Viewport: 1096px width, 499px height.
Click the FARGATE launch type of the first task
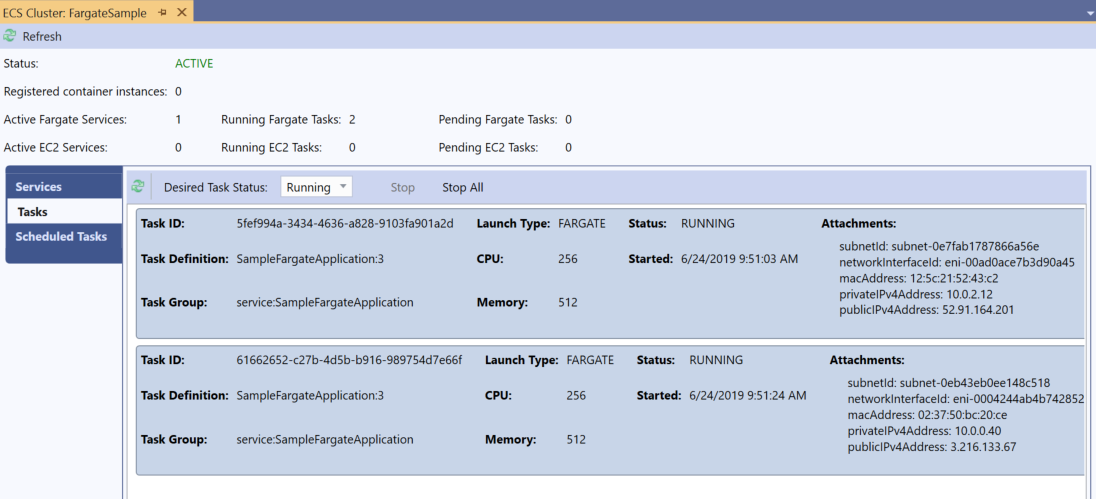(582, 224)
